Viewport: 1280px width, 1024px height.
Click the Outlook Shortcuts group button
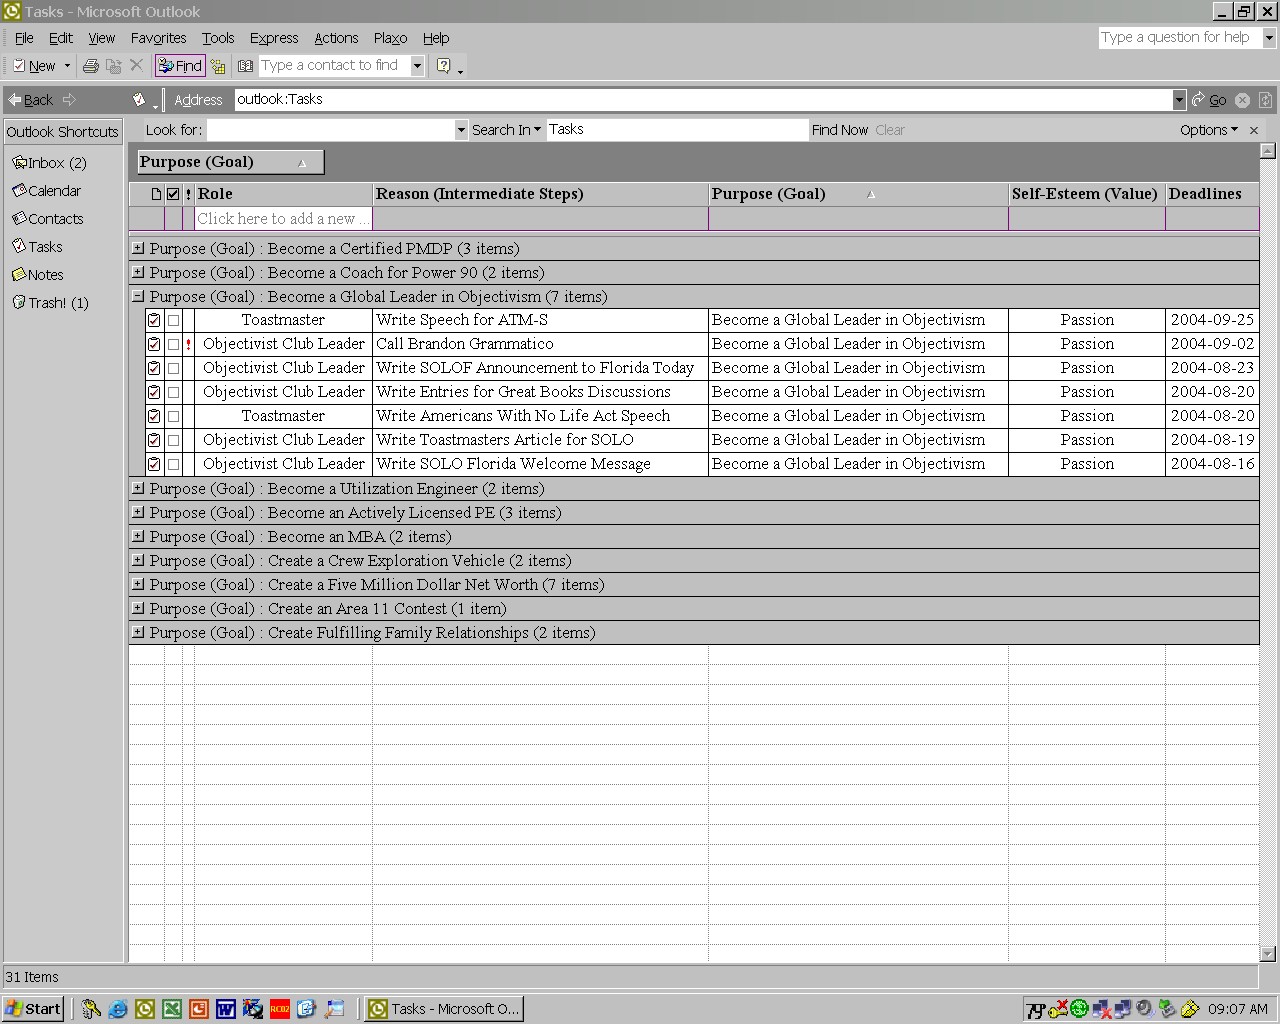coord(62,131)
